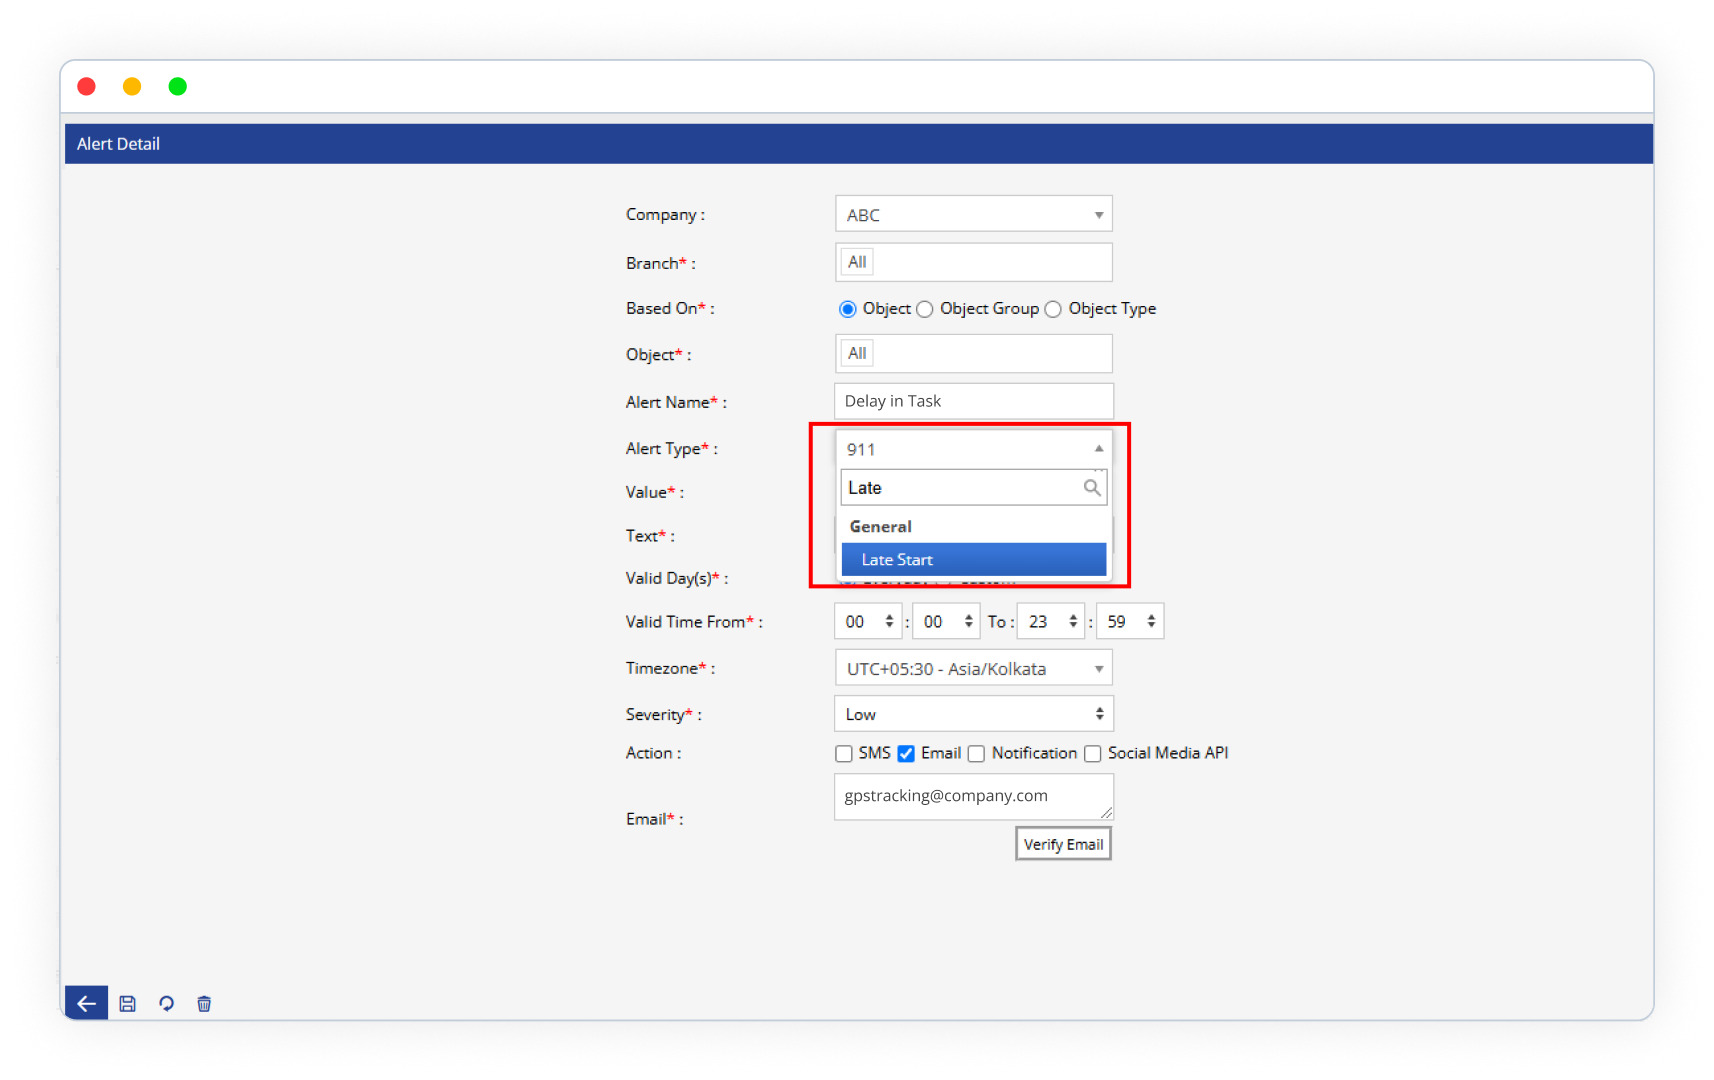Expand the Timezone dropdown
1714x1080 pixels.
click(x=973, y=669)
